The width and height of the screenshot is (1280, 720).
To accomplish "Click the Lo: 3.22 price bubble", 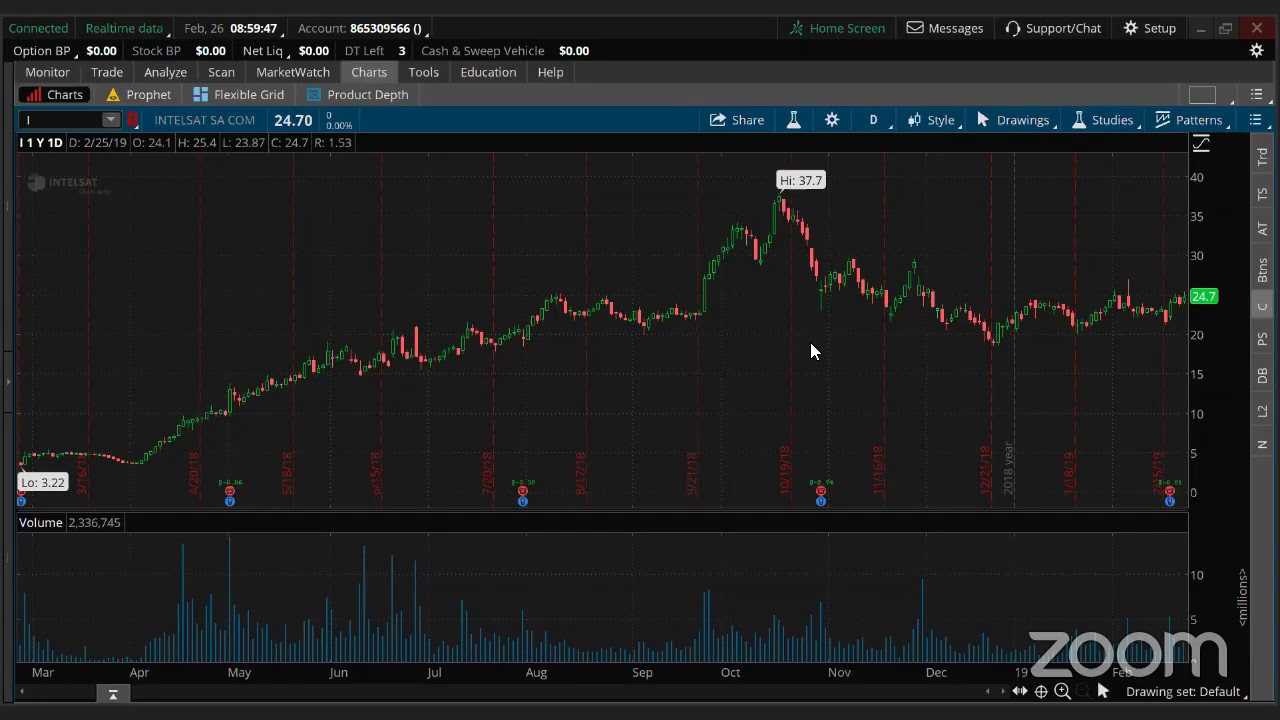I will click(43, 483).
